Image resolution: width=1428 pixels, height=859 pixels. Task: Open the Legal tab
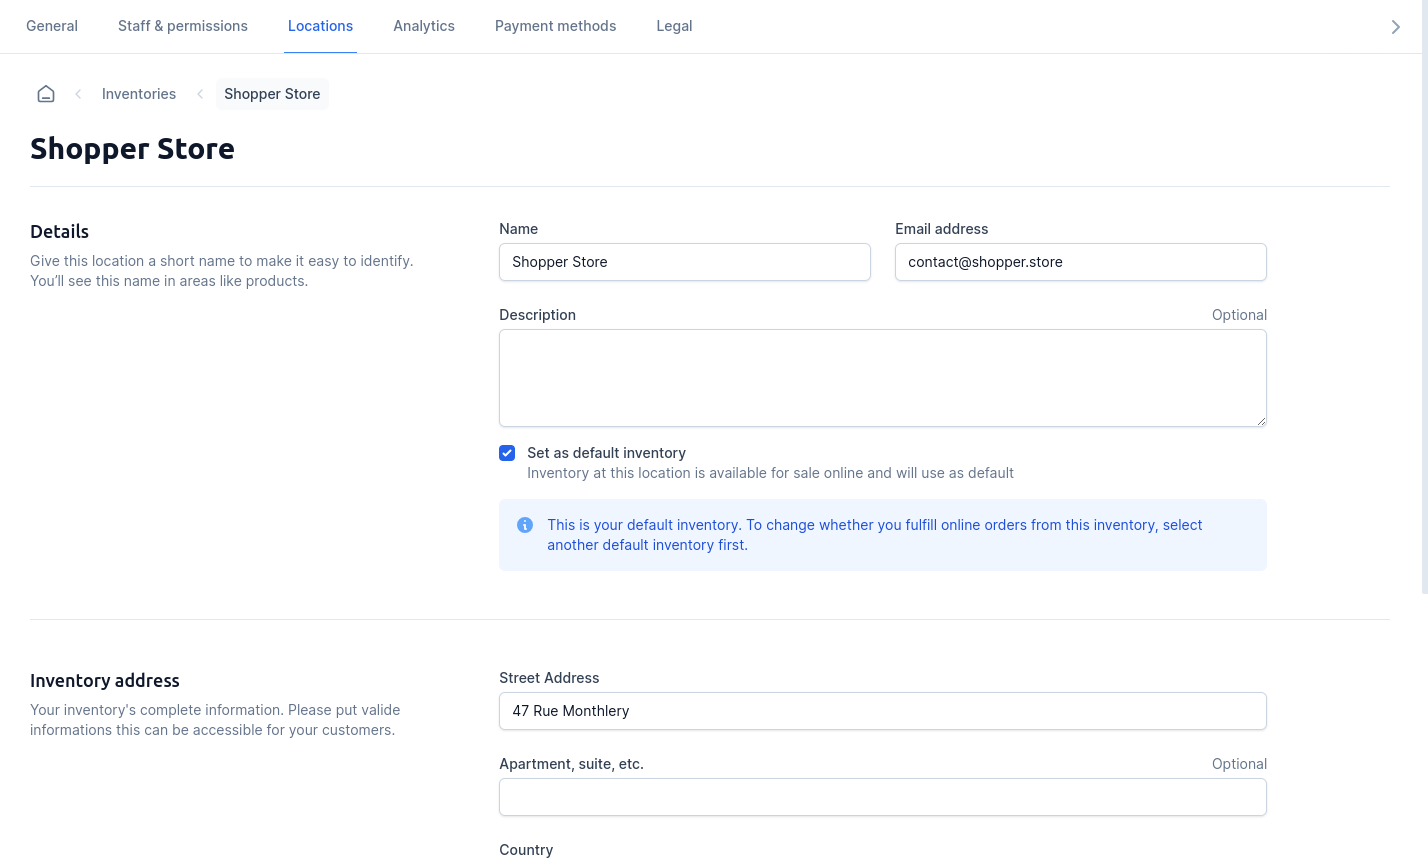pos(674,26)
